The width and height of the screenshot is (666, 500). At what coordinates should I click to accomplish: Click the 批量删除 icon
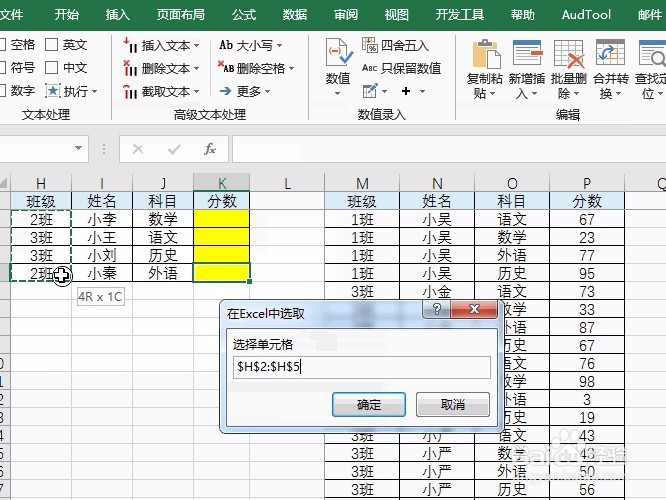(x=569, y=54)
